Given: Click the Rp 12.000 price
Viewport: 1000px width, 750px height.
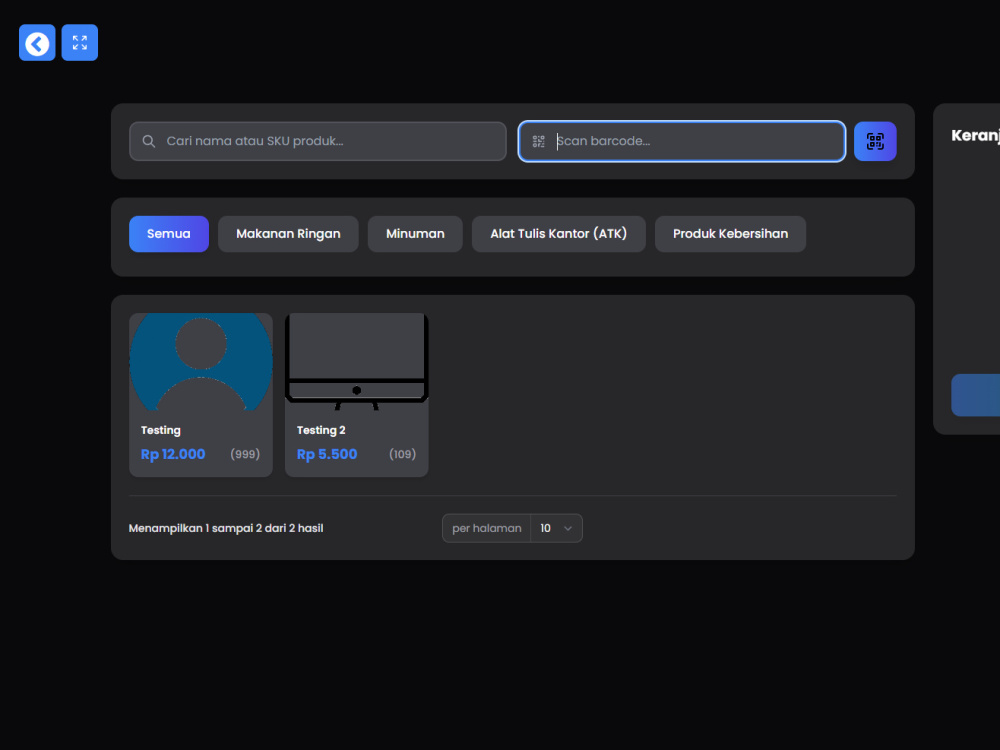Looking at the screenshot, I should pyautogui.click(x=173, y=454).
